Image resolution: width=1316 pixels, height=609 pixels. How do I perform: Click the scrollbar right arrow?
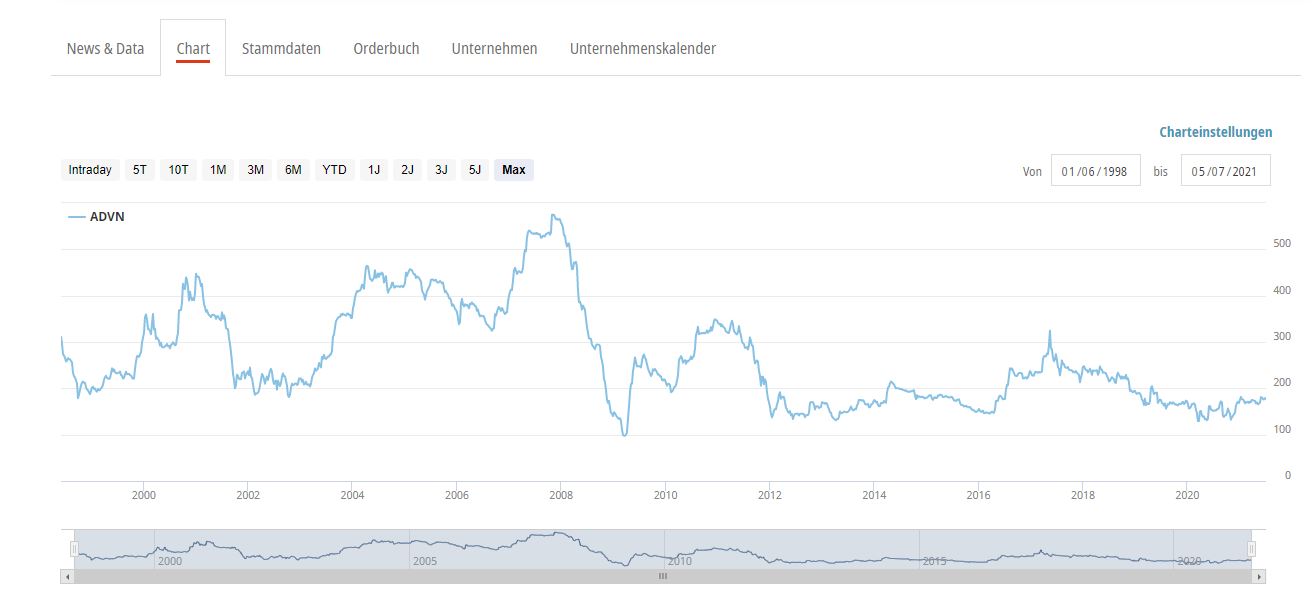tap(1259, 577)
